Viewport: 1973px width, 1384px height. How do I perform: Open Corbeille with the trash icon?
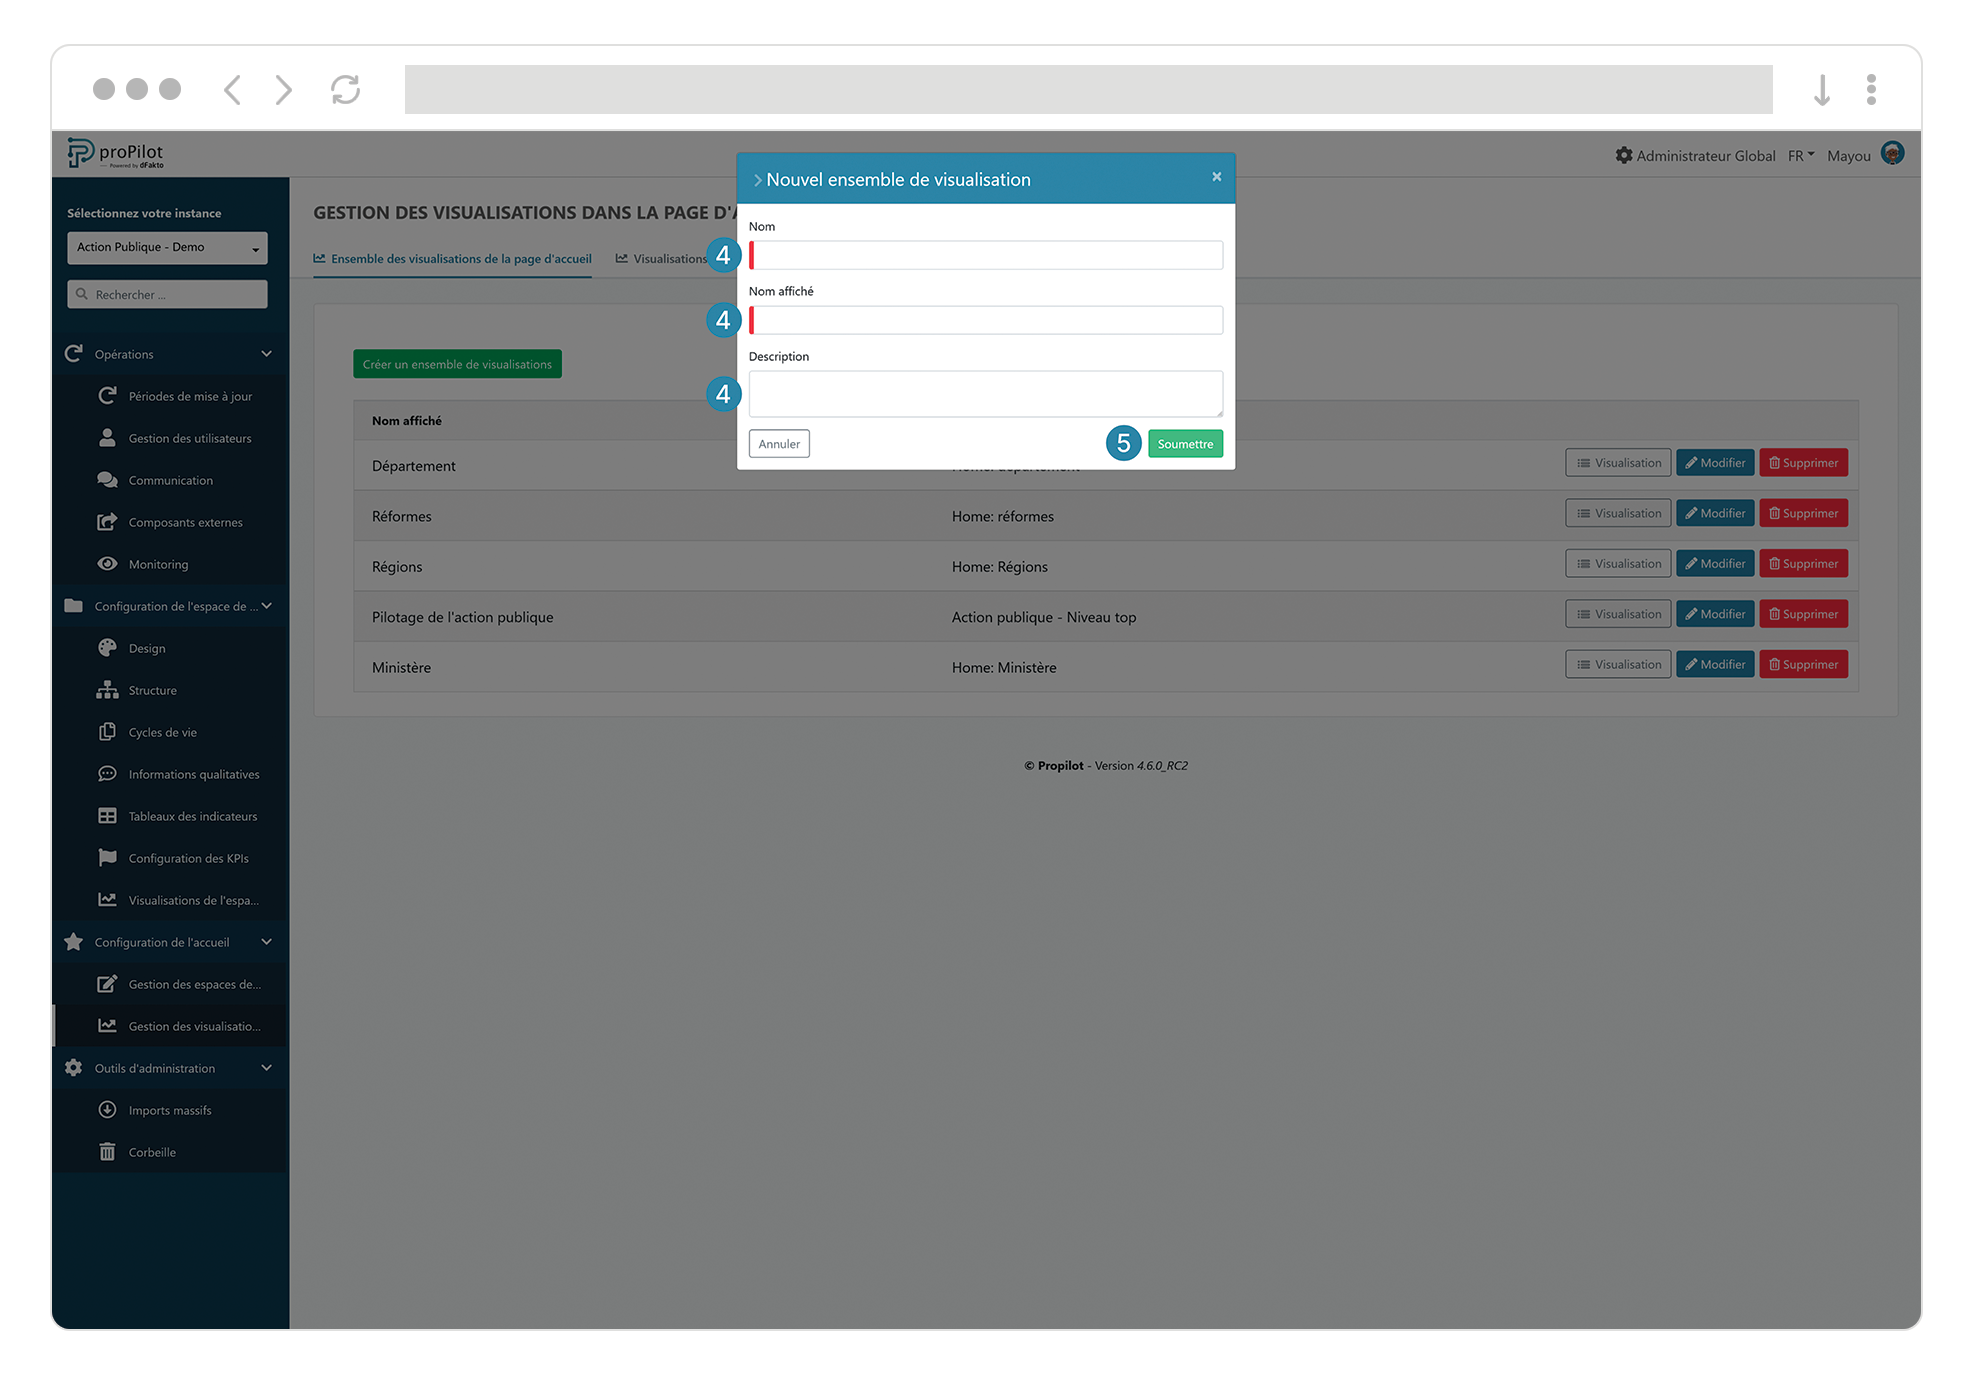click(x=108, y=1151)
